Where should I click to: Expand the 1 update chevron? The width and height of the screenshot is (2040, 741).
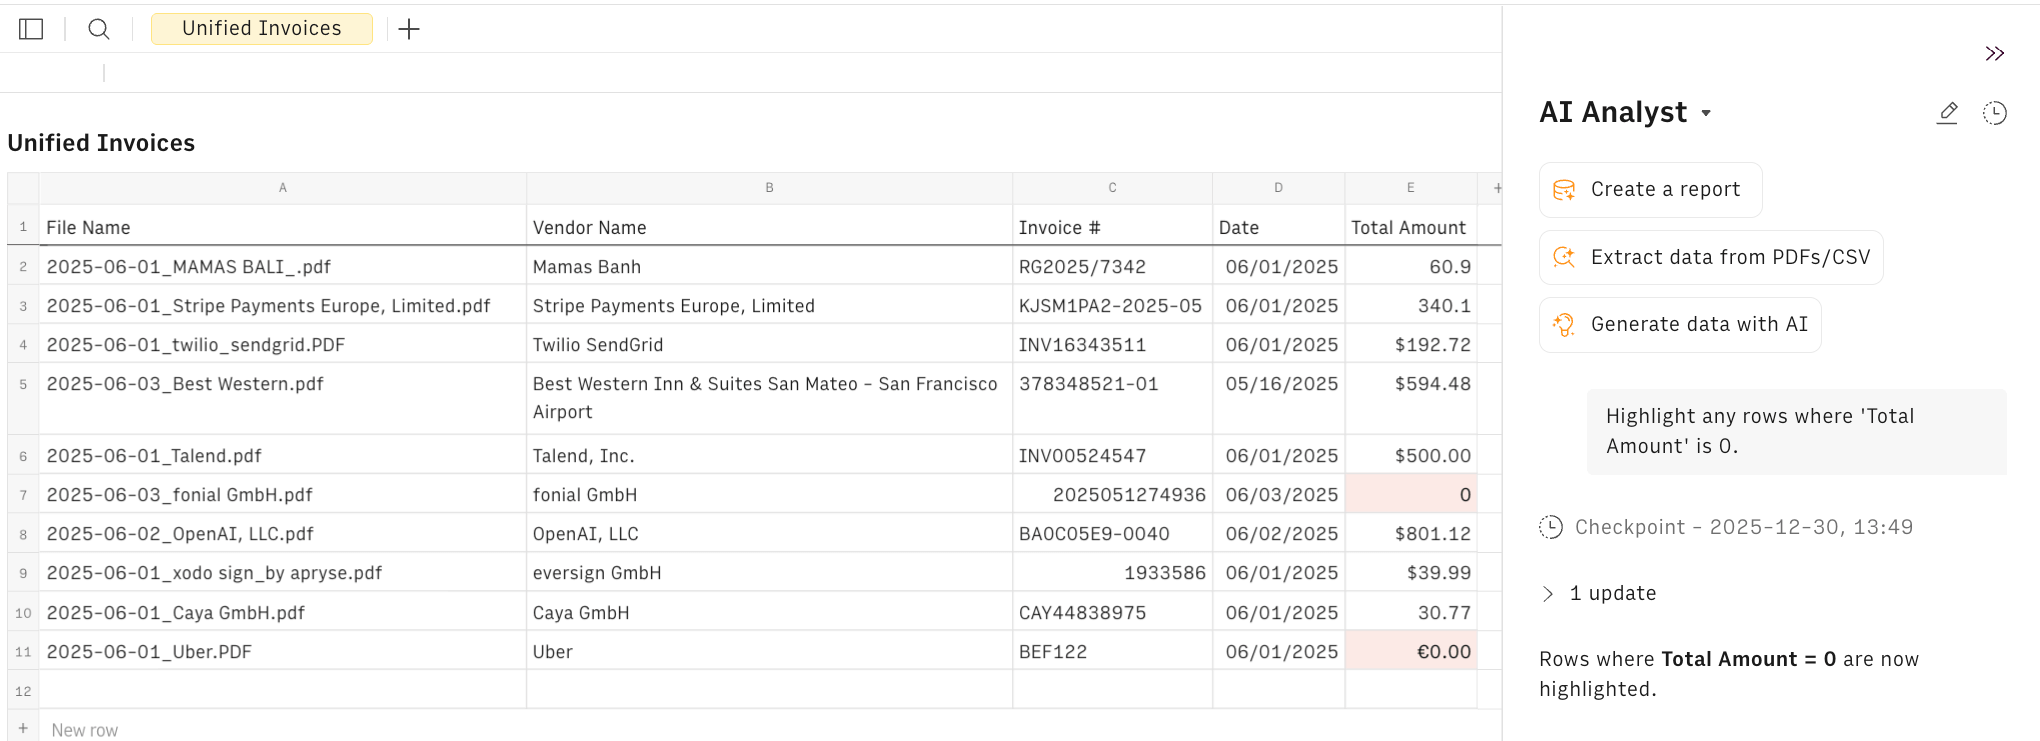[x=1548, y=594]
